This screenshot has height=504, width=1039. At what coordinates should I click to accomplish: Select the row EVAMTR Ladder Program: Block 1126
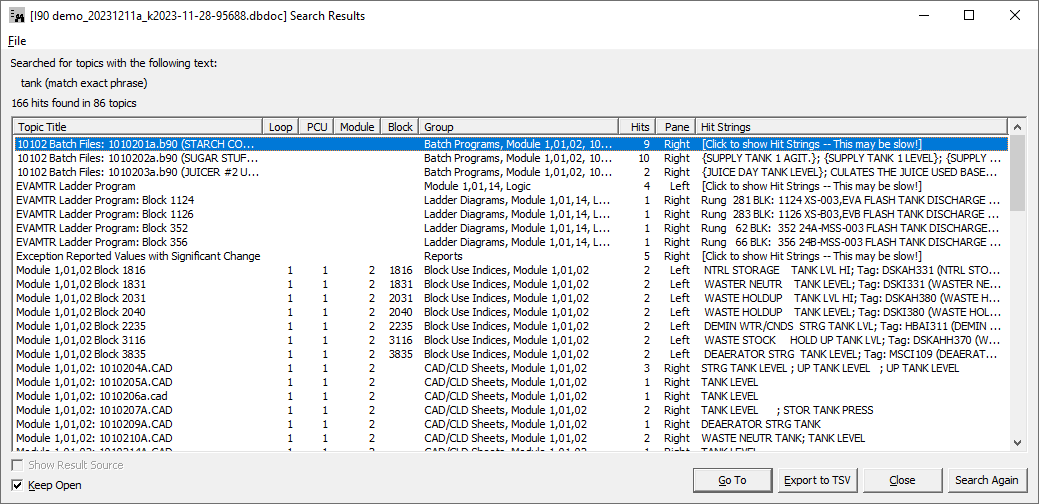coord(511,214)
